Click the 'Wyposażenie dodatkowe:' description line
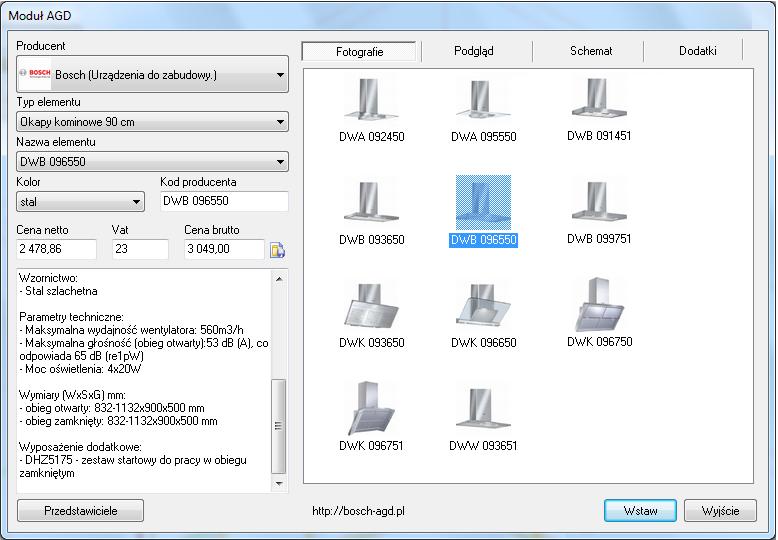Image resolution: width=778 pixels, height=540 pixels. [80, 447]
